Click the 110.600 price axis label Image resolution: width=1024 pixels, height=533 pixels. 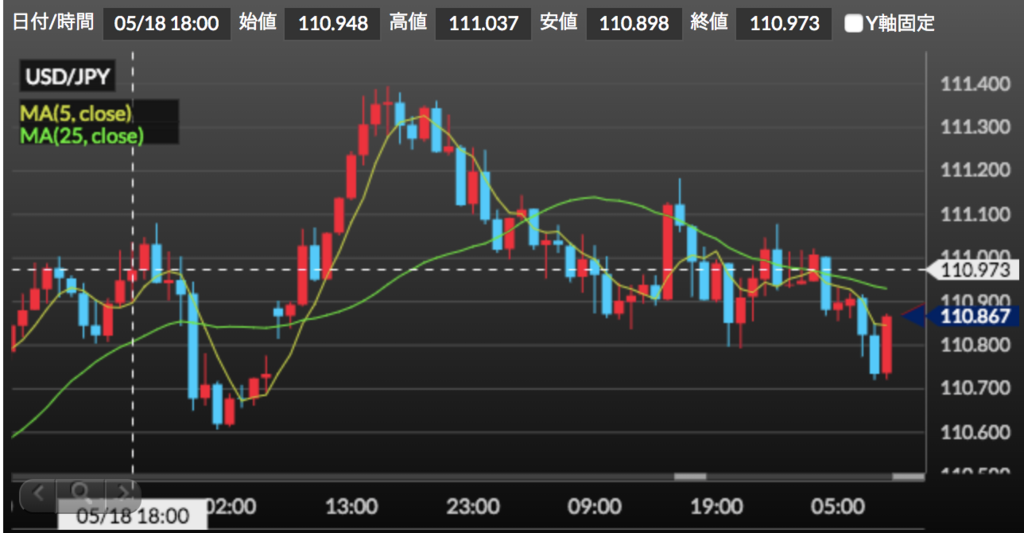975,432
